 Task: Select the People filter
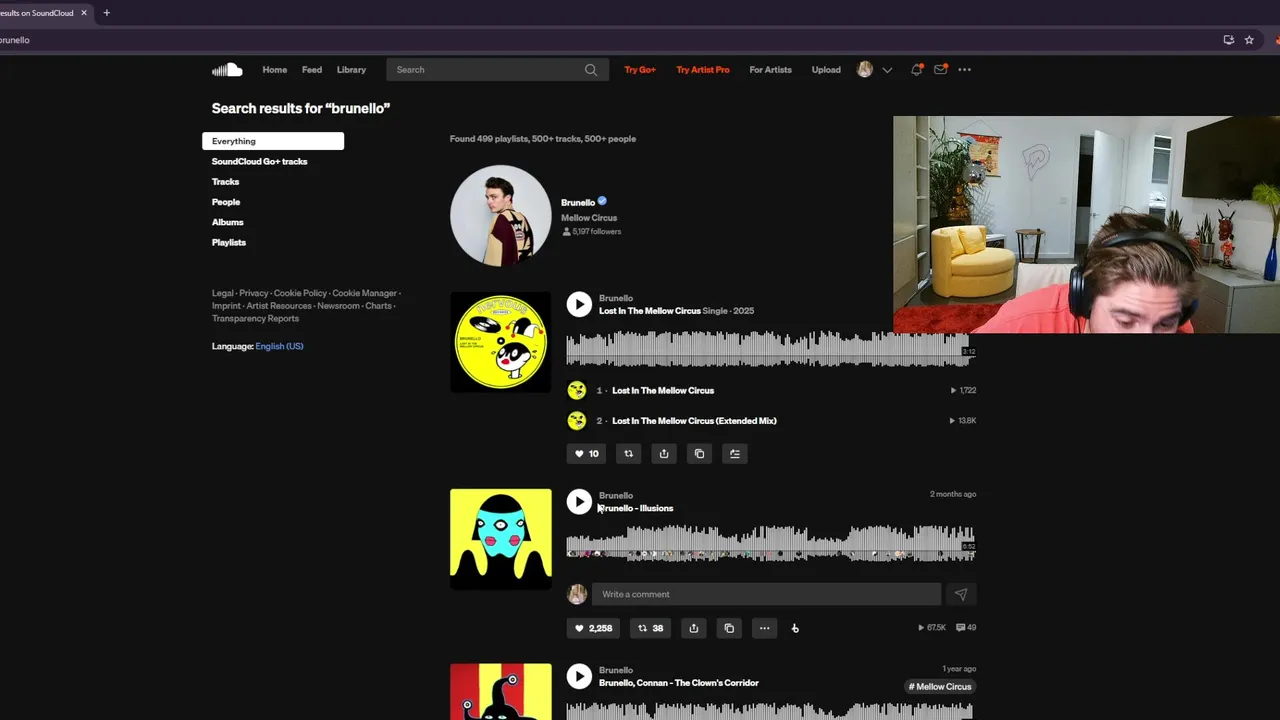[x=226, y=202]
